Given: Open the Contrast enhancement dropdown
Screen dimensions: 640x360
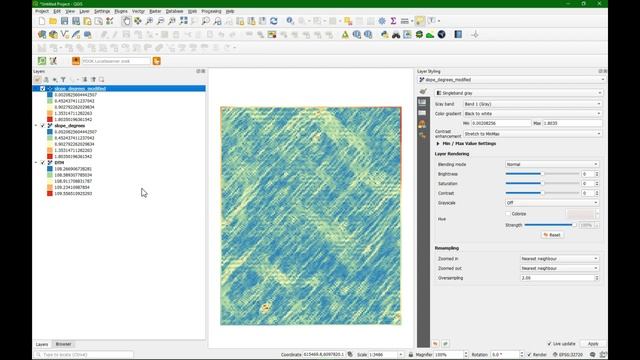Looking at the screenshot, I should click(532, 134).
